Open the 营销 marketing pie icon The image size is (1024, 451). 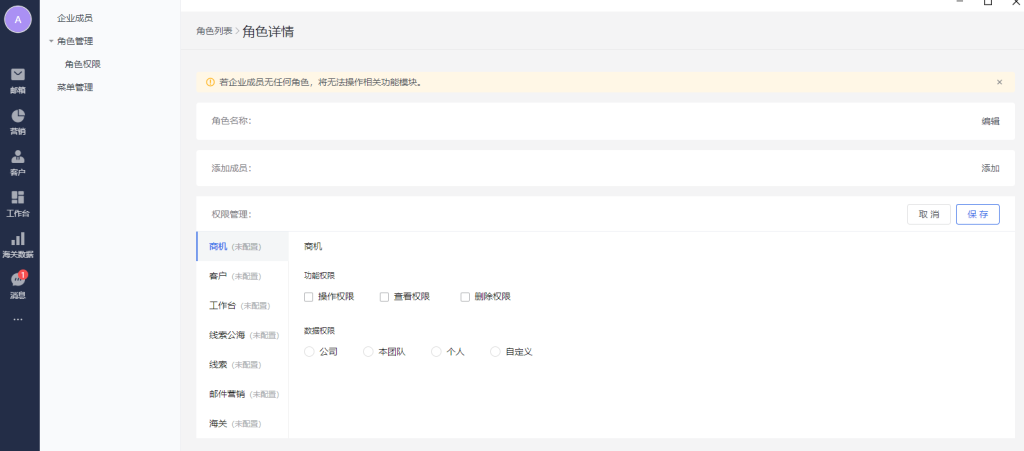[18, 116]
